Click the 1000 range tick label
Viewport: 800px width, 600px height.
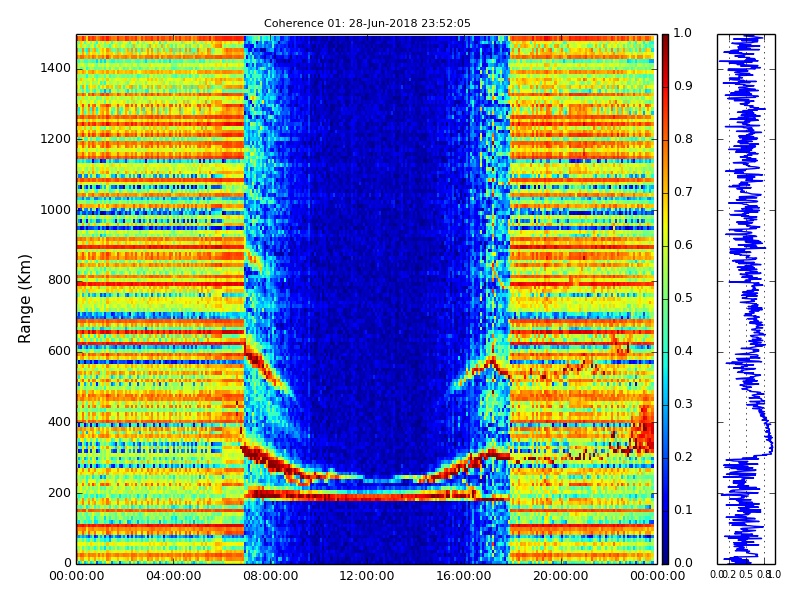tap(56, 210)
